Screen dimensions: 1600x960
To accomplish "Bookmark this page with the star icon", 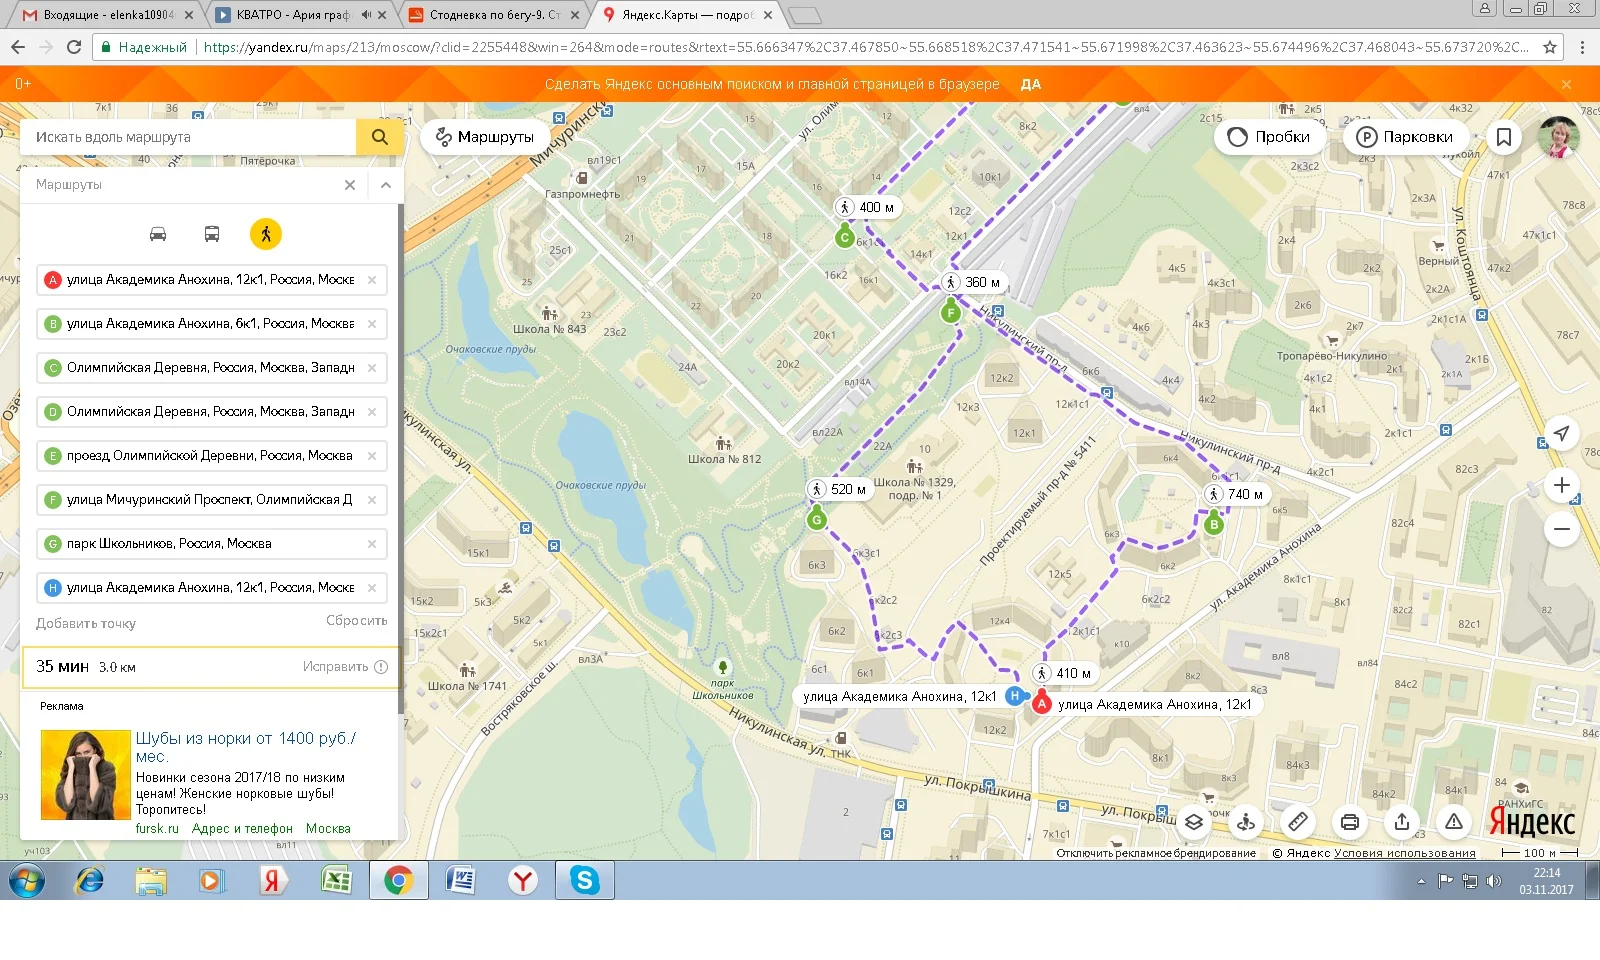I will (1550, 47).
